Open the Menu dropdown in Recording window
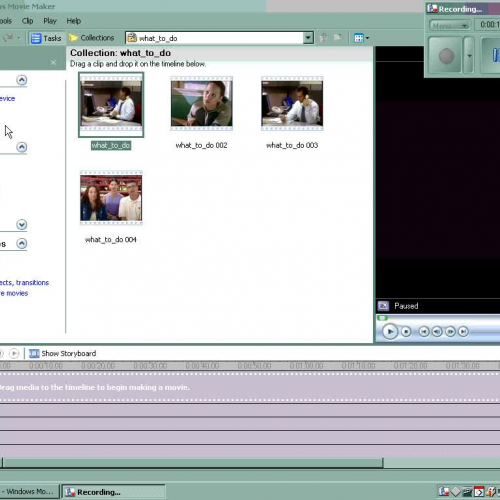The height and width of the screenshot is (500, 500). pyautogui.click(x=449, y=26)
